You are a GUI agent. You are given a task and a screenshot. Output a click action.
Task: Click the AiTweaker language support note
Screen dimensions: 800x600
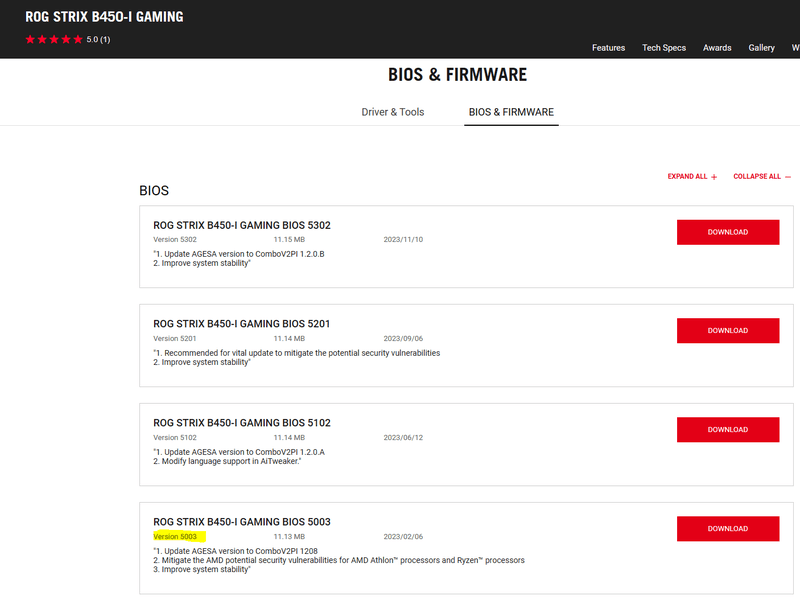click(x=228, y=461)
